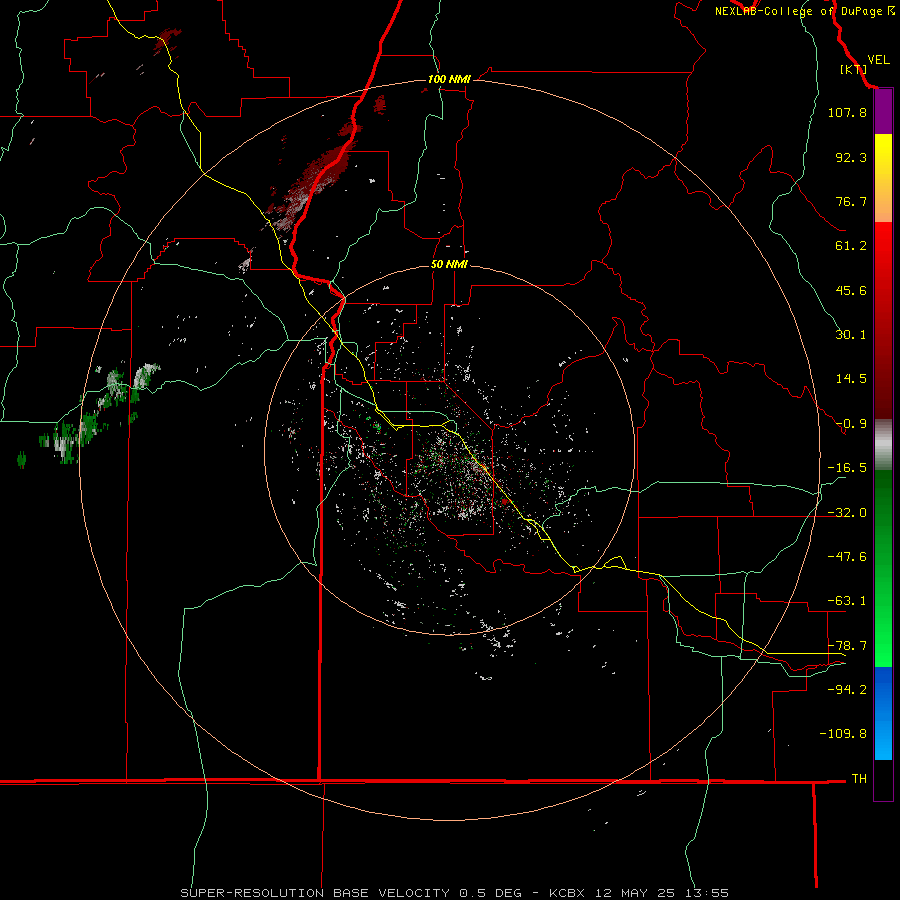The width and height of the screenshot is (900, 900).
Task: Pick the purple segment of the velocity scale
Action: [883, 112]
